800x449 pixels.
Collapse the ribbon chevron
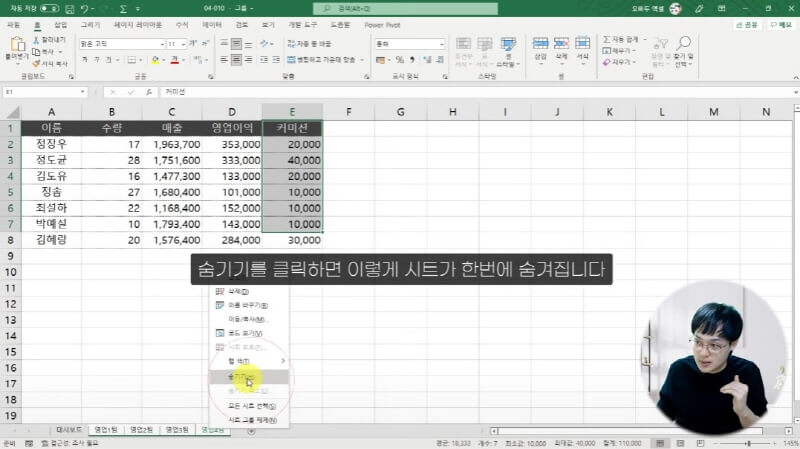795,77
